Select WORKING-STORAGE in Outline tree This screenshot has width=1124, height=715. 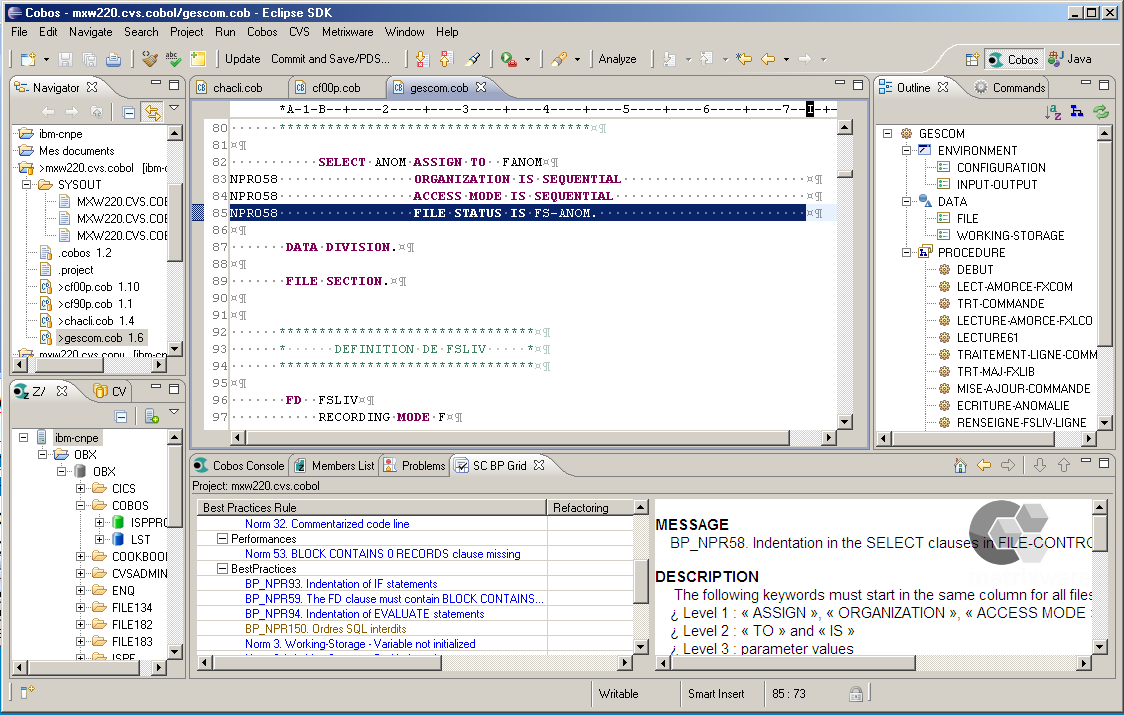(1010, 235)
